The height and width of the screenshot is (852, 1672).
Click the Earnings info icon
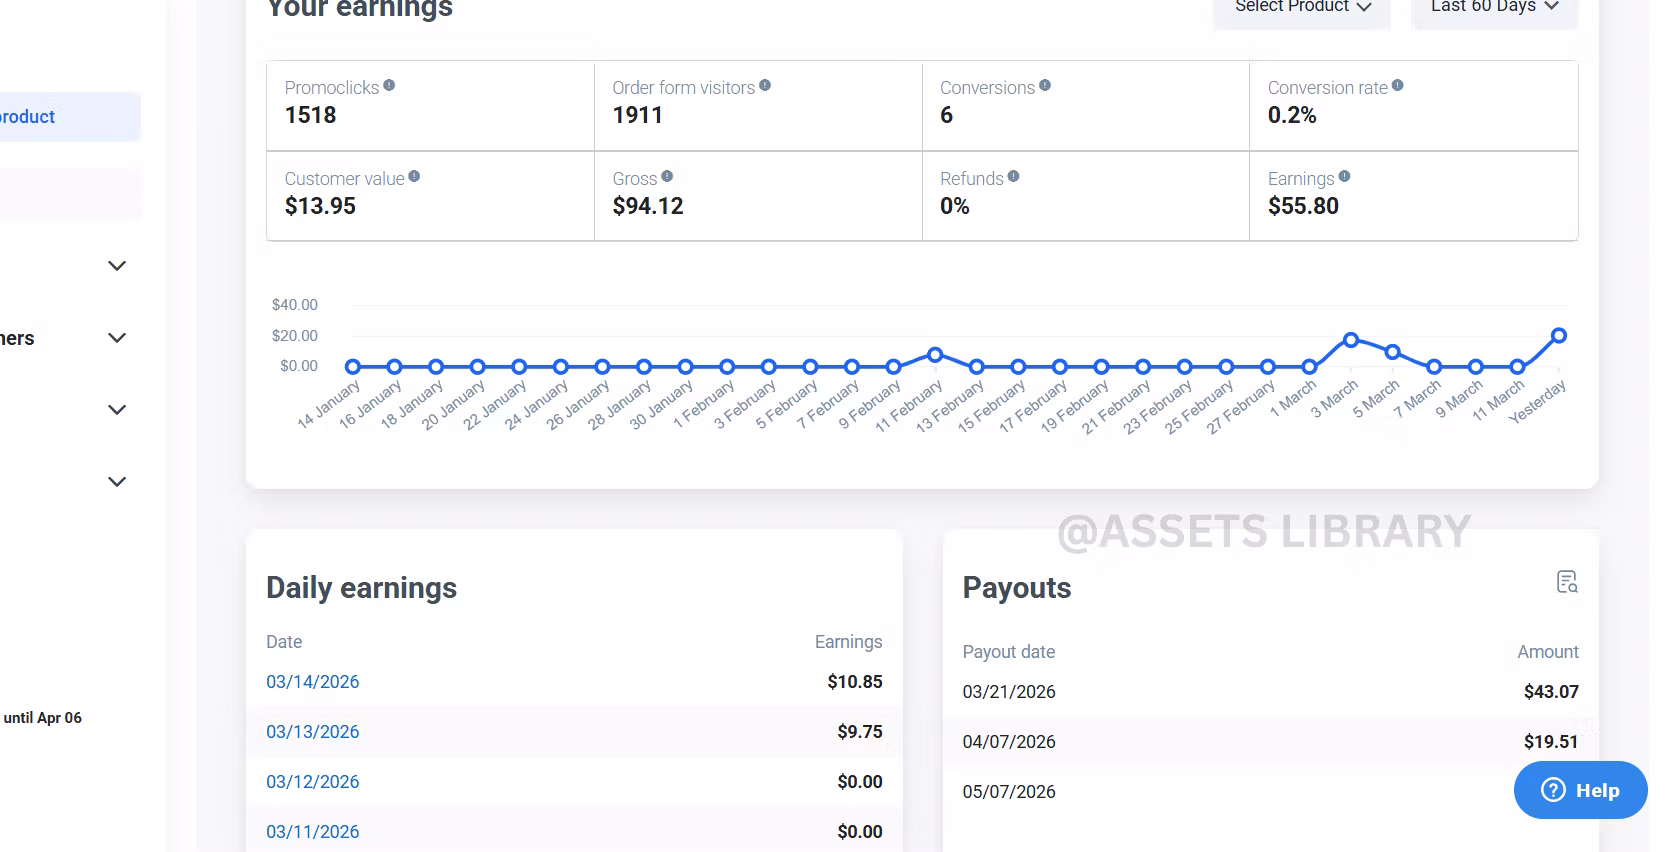tap(1344, 177)
